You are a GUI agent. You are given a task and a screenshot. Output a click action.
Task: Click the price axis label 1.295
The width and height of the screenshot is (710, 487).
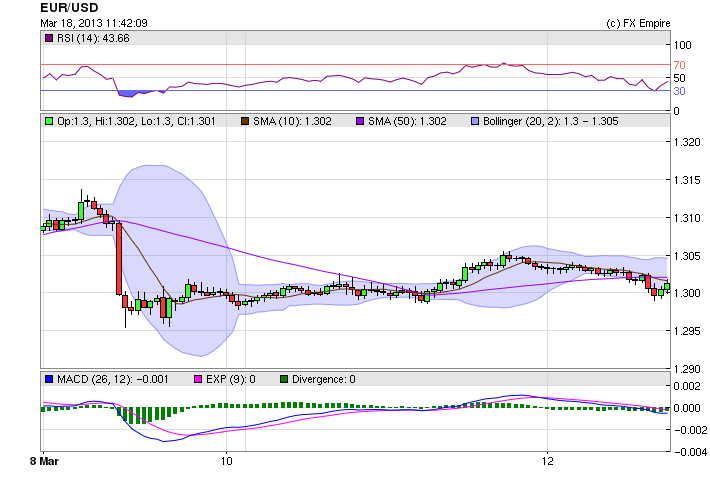point(687,331)
